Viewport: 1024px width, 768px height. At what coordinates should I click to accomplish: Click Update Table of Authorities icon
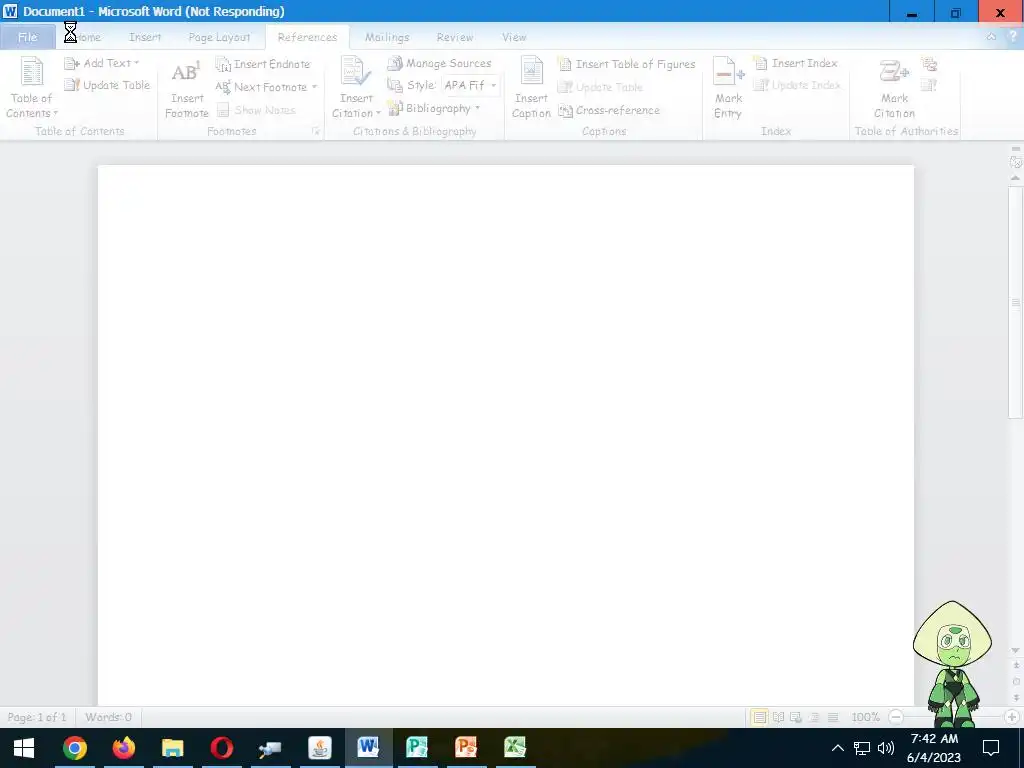[929, 85]
